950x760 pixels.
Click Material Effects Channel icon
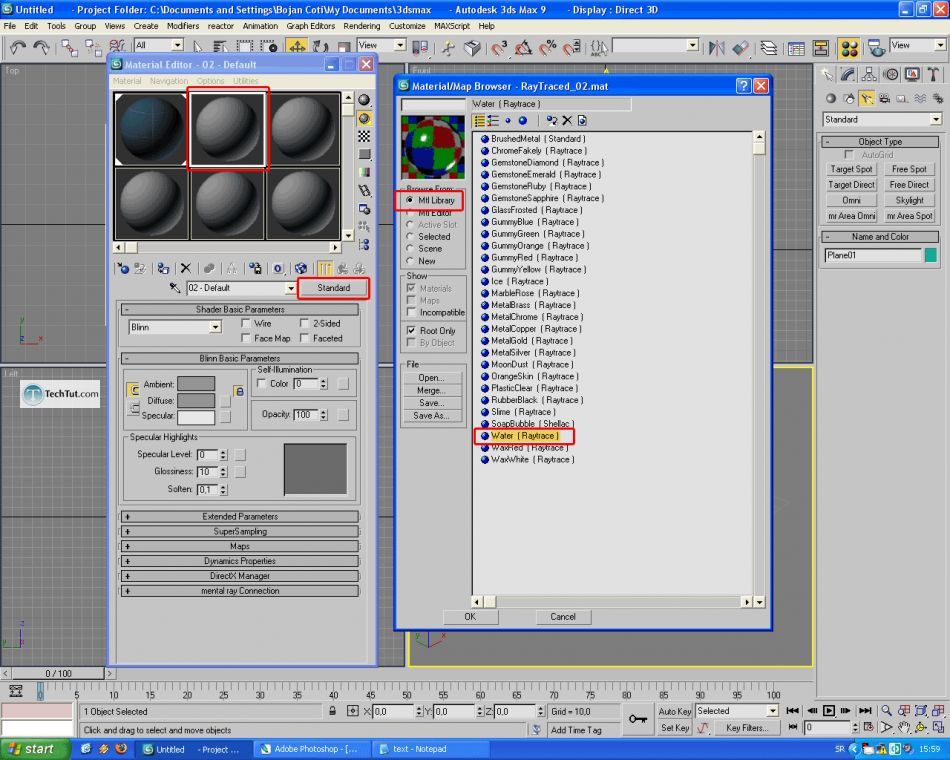pyautogui.click(x=278, y=268)
